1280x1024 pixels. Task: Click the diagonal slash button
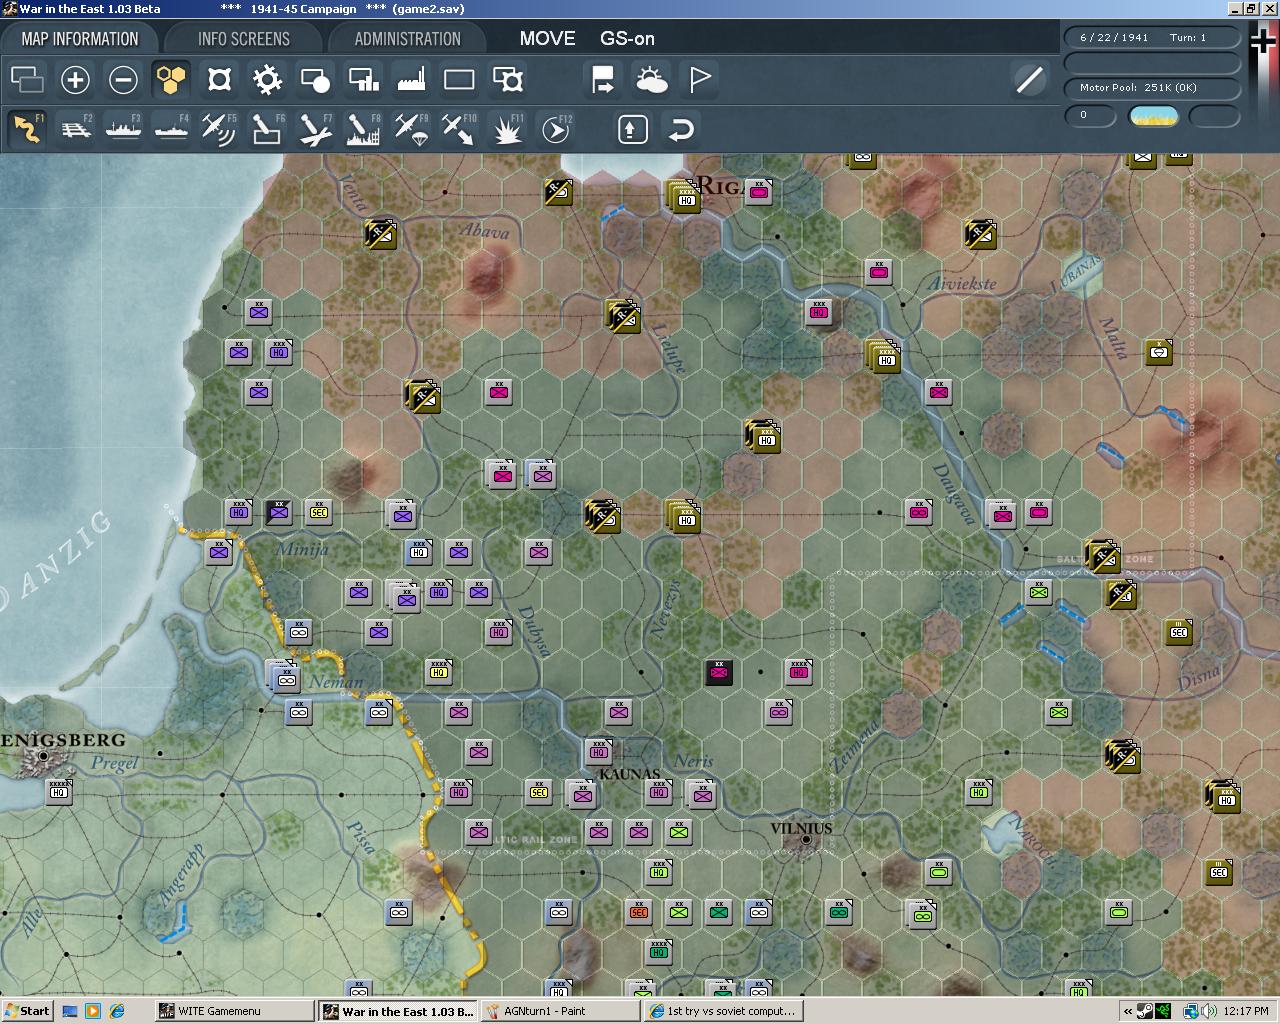tap(1029, 79)
